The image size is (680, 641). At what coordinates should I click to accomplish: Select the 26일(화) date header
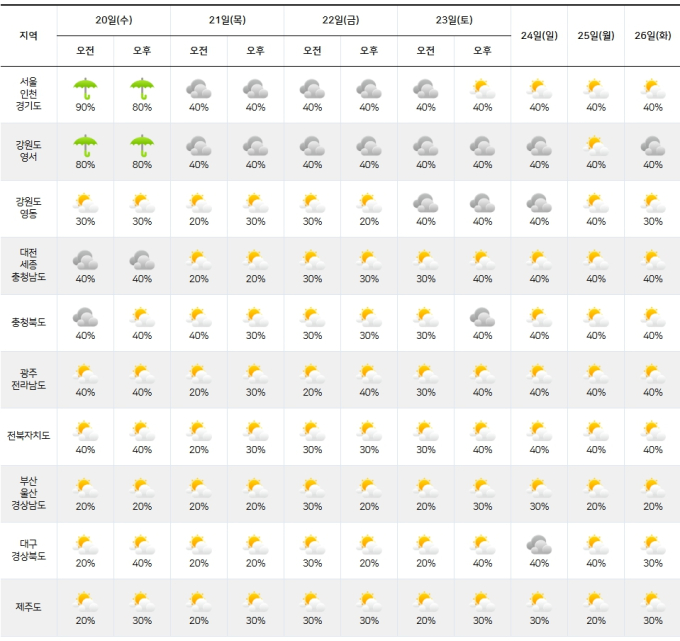coord(653,36)
